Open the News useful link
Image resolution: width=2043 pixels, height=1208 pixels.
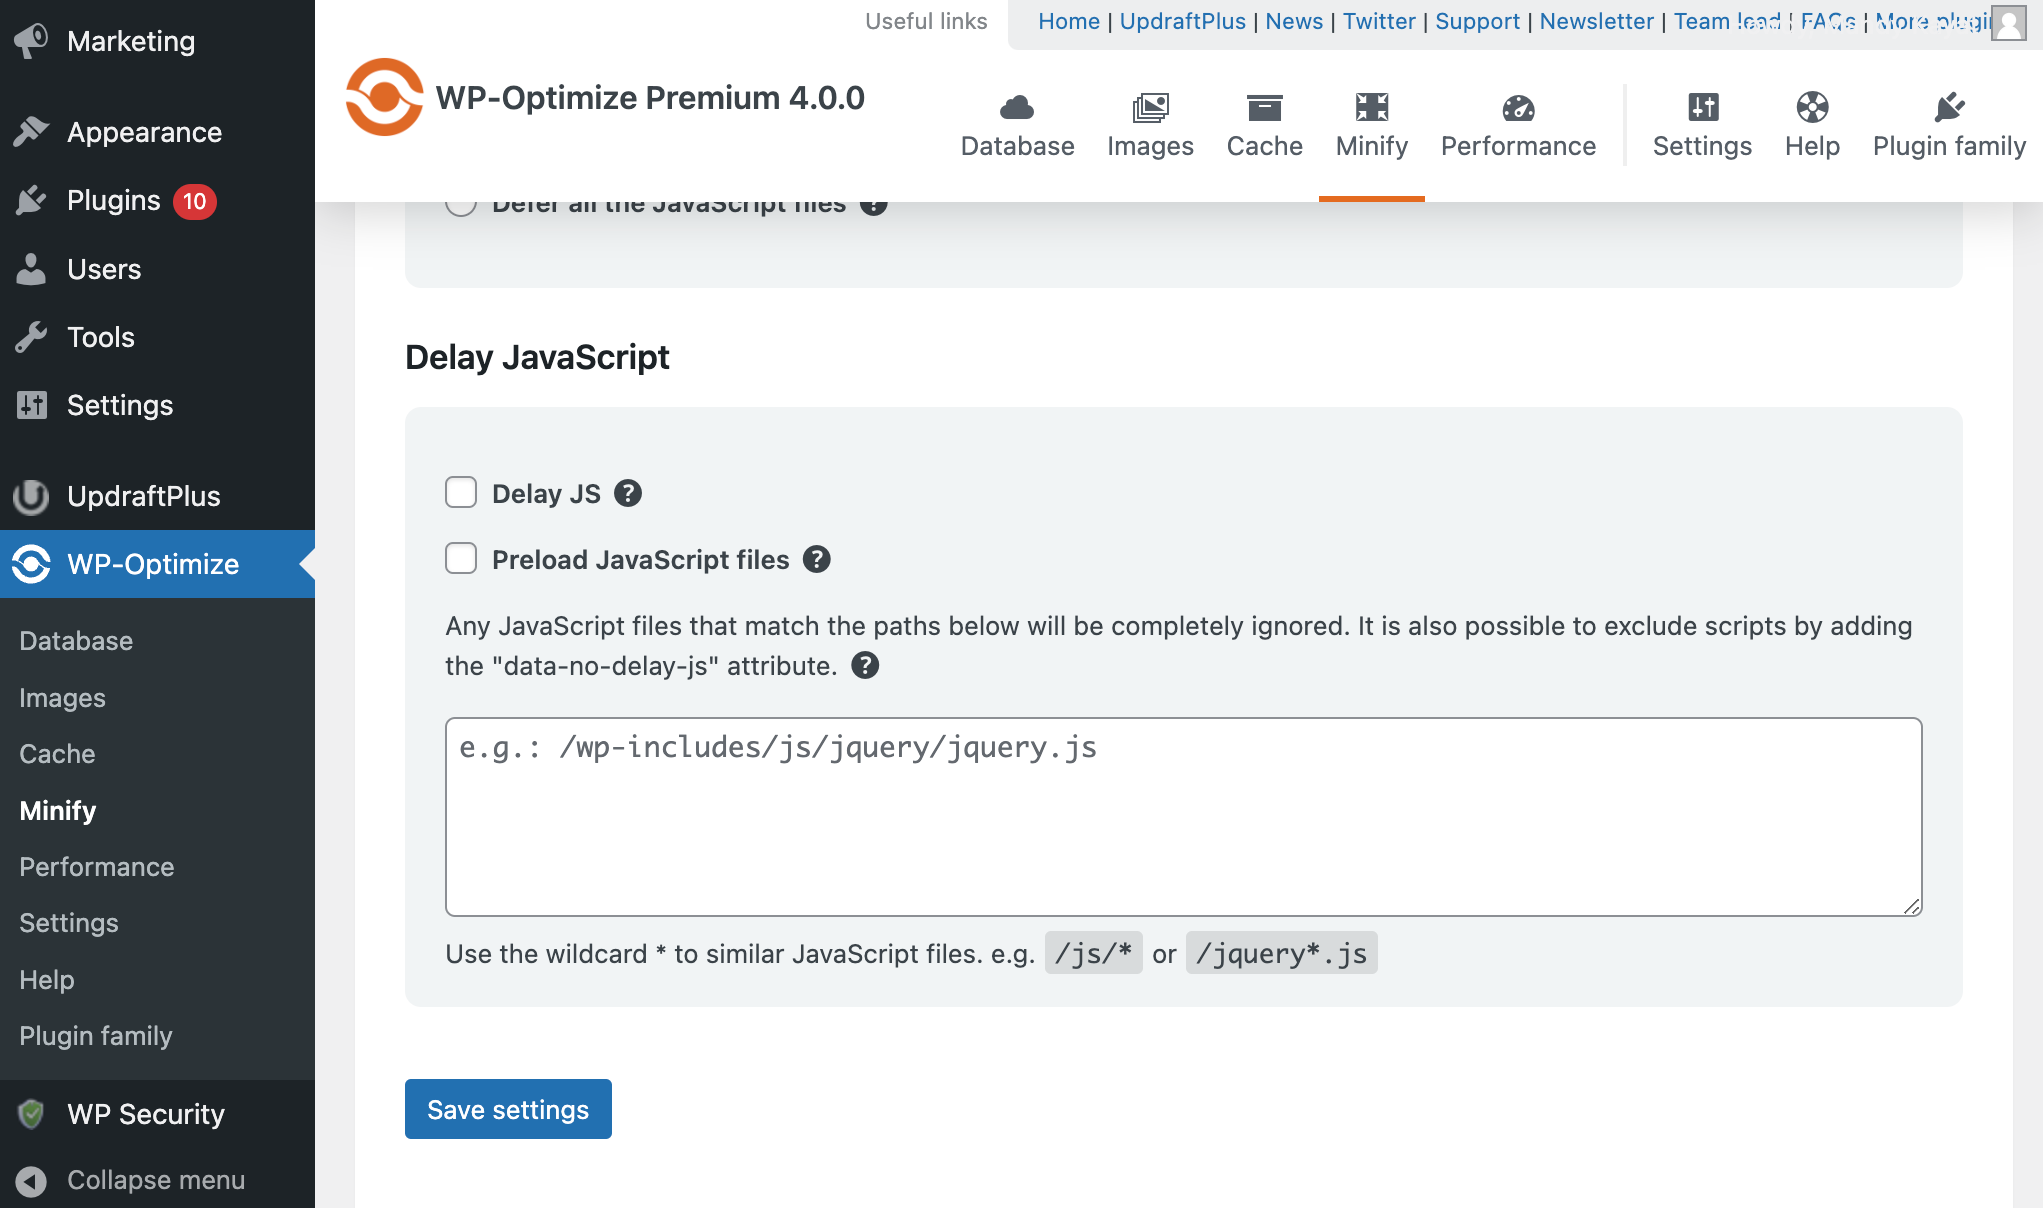(x=1294, y=21)
